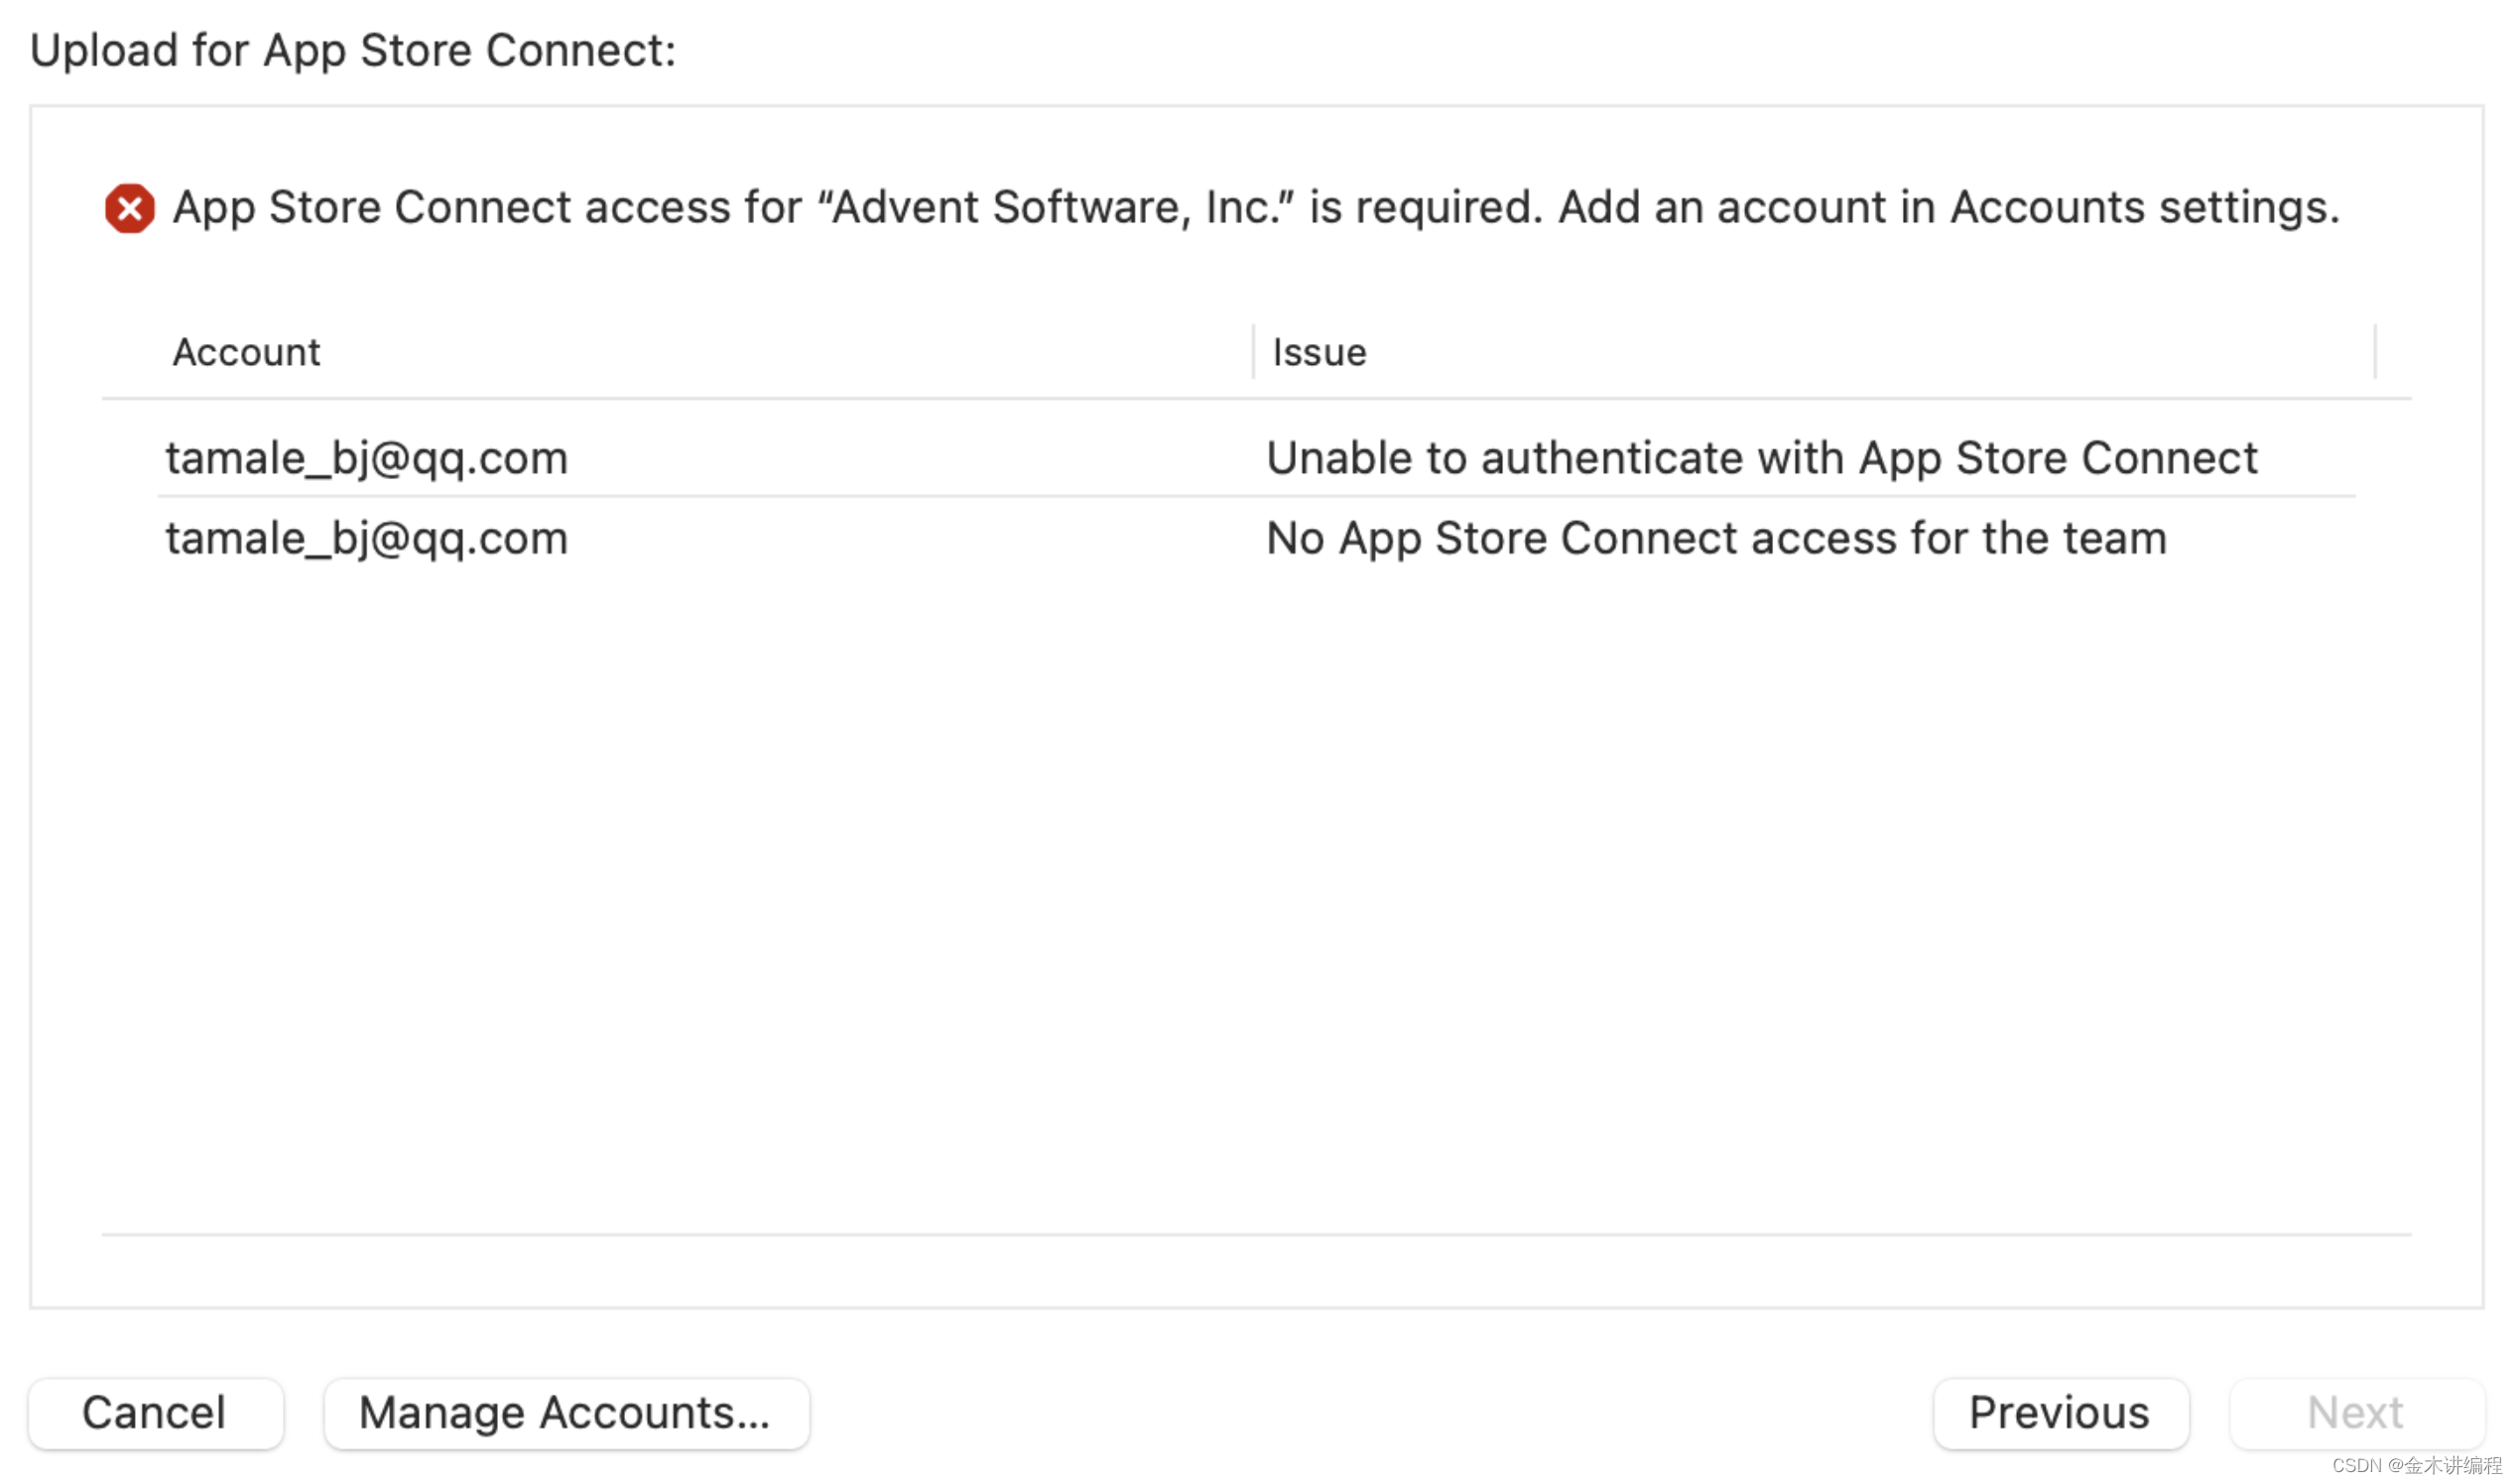
Task: Click divider between Account and Issue columns
Action: (x=1253, y=351)
